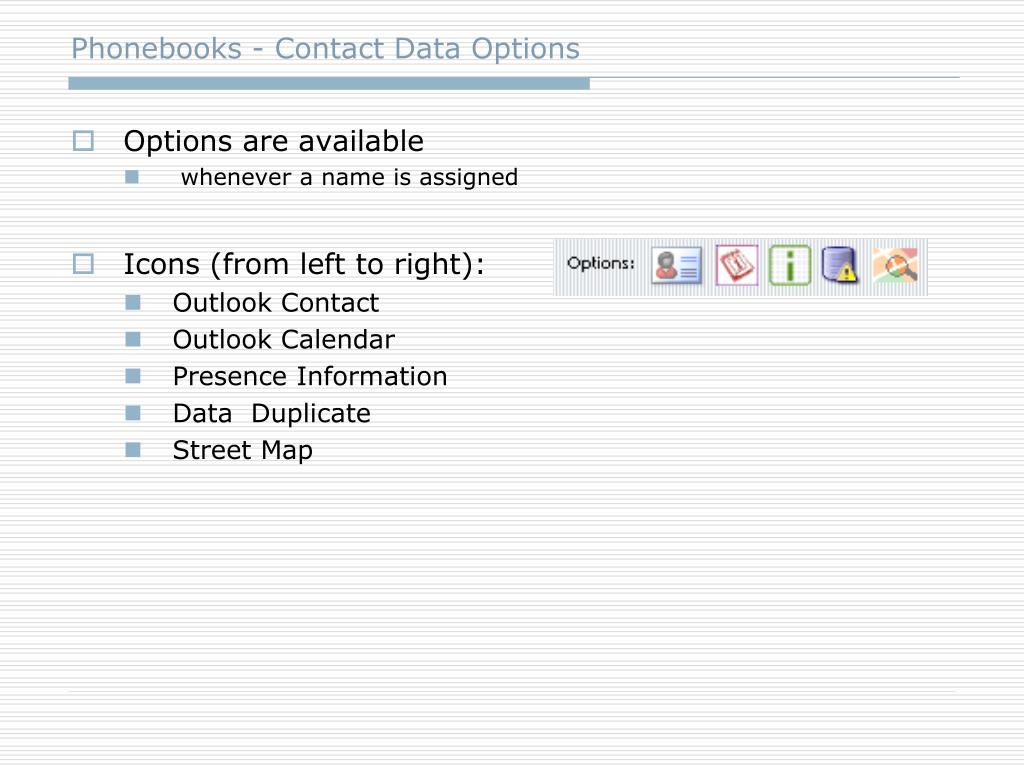Click the Outlook Contact option icon
The image size is (1024, 768).
677,266
